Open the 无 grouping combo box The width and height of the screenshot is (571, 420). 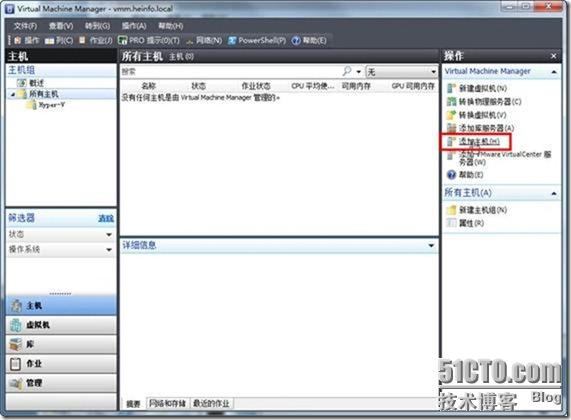pos(401,72)
